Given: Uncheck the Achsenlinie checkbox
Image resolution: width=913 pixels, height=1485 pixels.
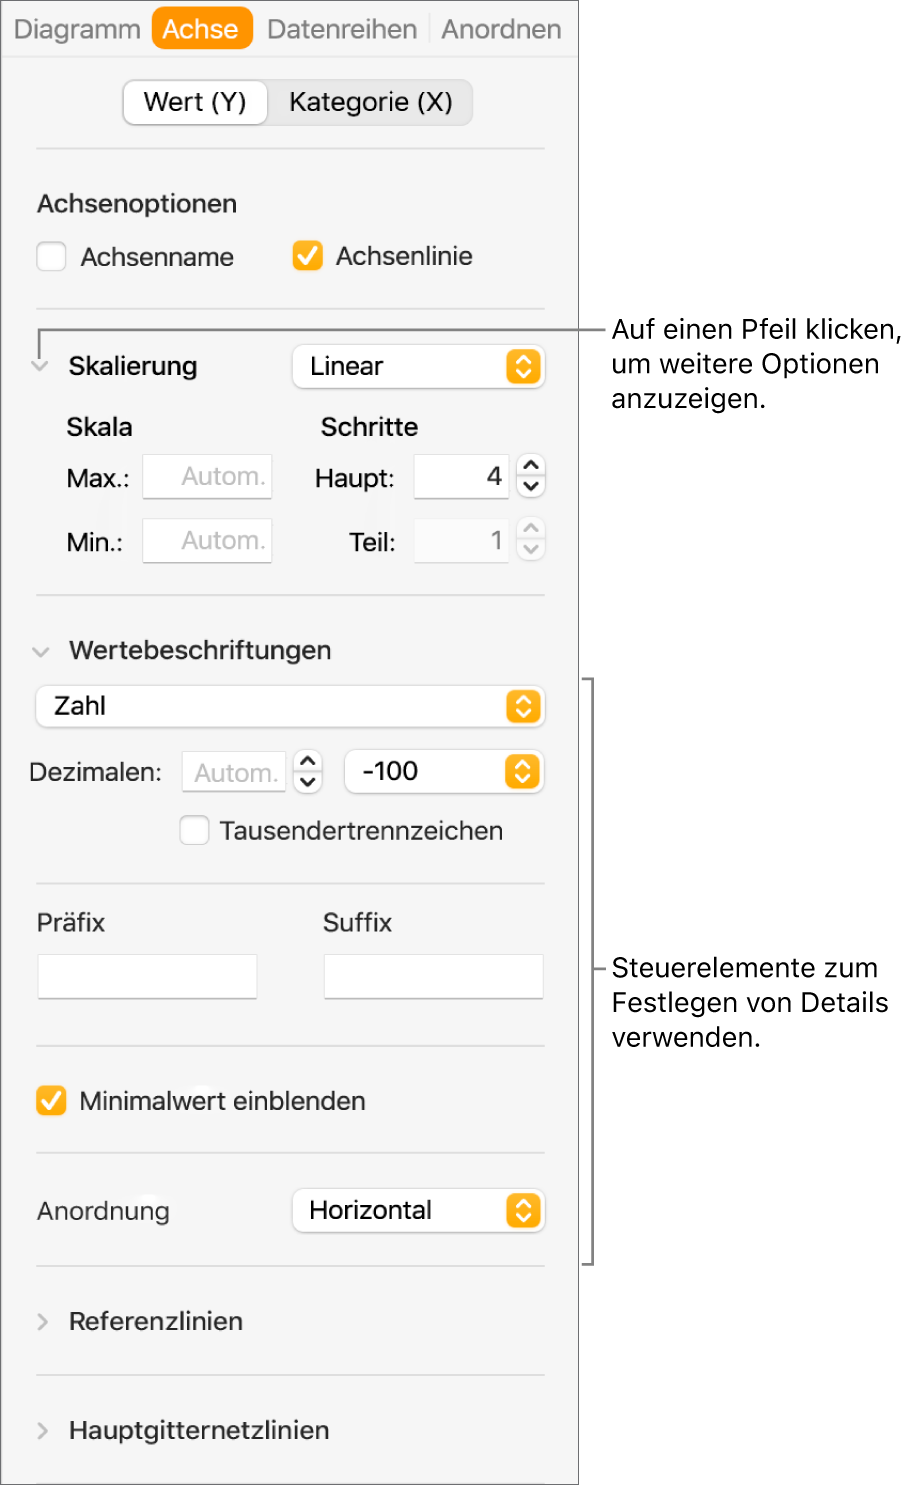Looking at the screenshot, I should coord(307,256).
